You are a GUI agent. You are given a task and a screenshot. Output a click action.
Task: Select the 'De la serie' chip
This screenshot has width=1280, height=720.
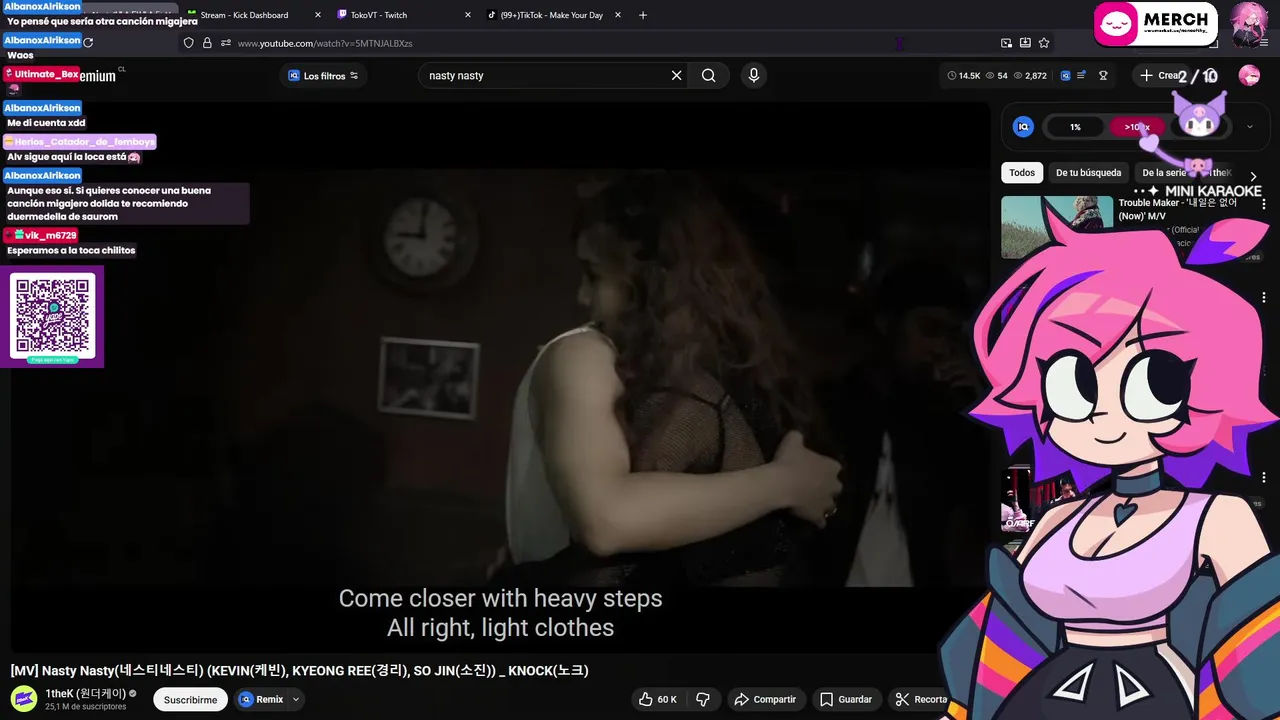click(x=1164, y=173)
